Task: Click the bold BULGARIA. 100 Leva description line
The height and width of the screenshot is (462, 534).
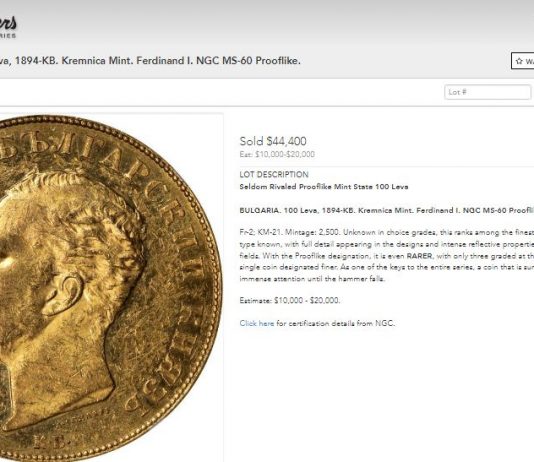Action: point(387,210)
